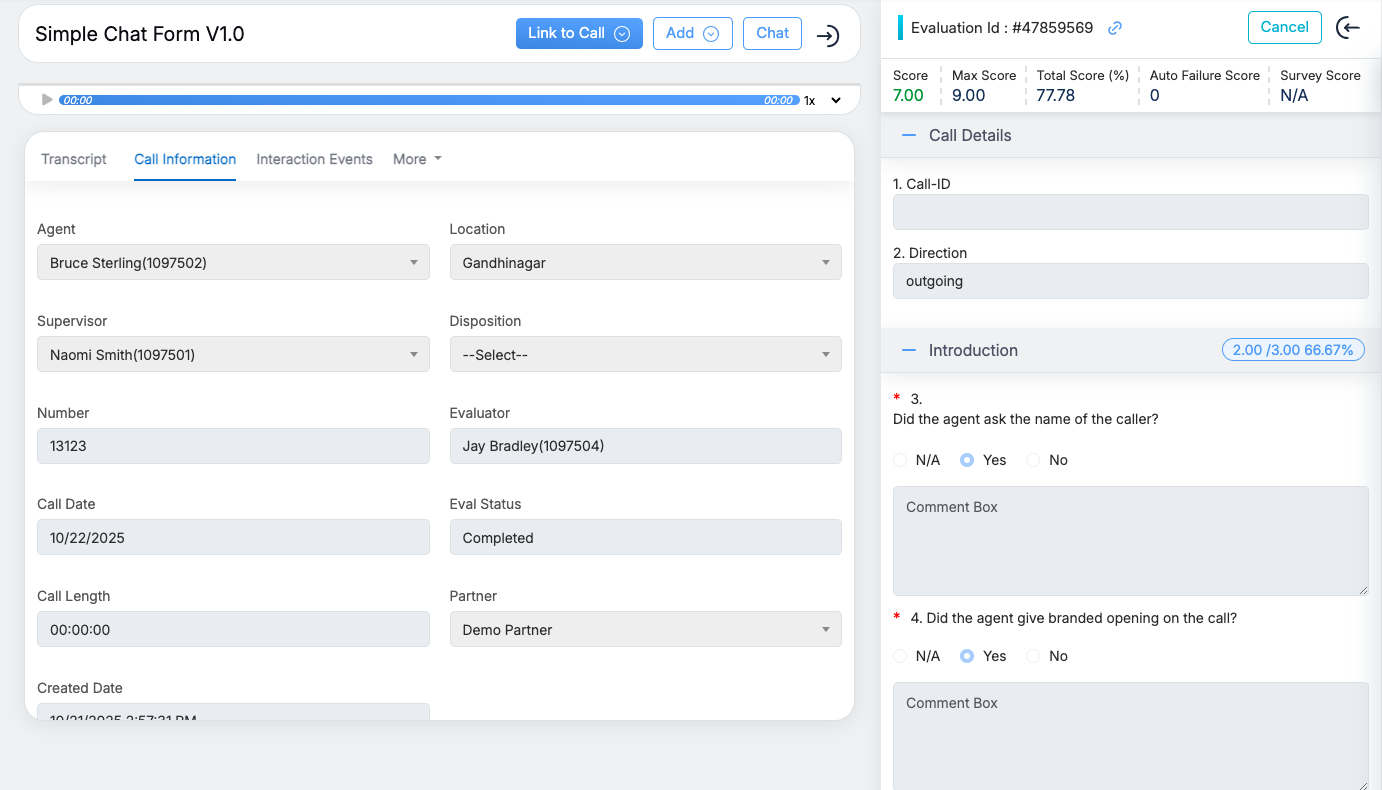Click the chevron circle on Add button
Viewport: 1382px width, 790px height.
(x=711, y=33)
